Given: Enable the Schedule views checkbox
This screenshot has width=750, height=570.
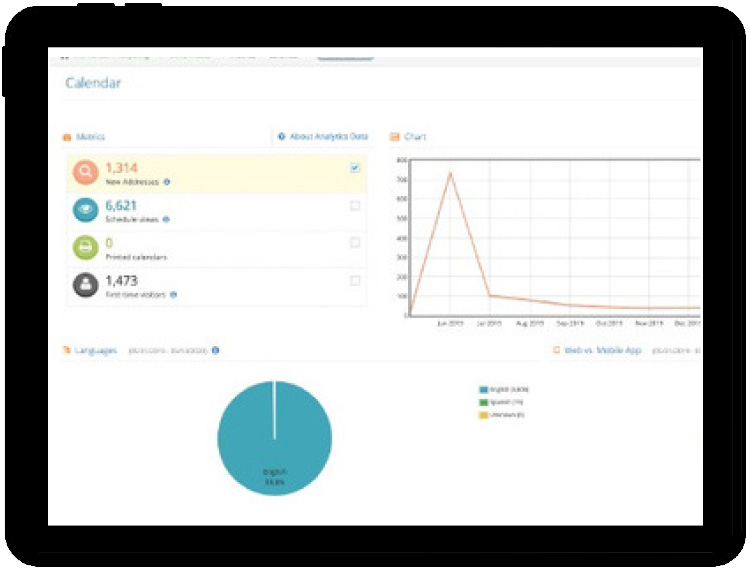Looking at the screenshot, I should [355, 206].
